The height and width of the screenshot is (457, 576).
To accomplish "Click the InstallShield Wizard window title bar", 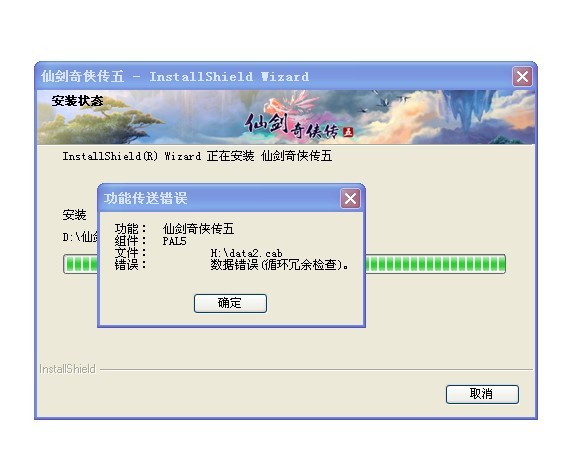I will 274,77.
